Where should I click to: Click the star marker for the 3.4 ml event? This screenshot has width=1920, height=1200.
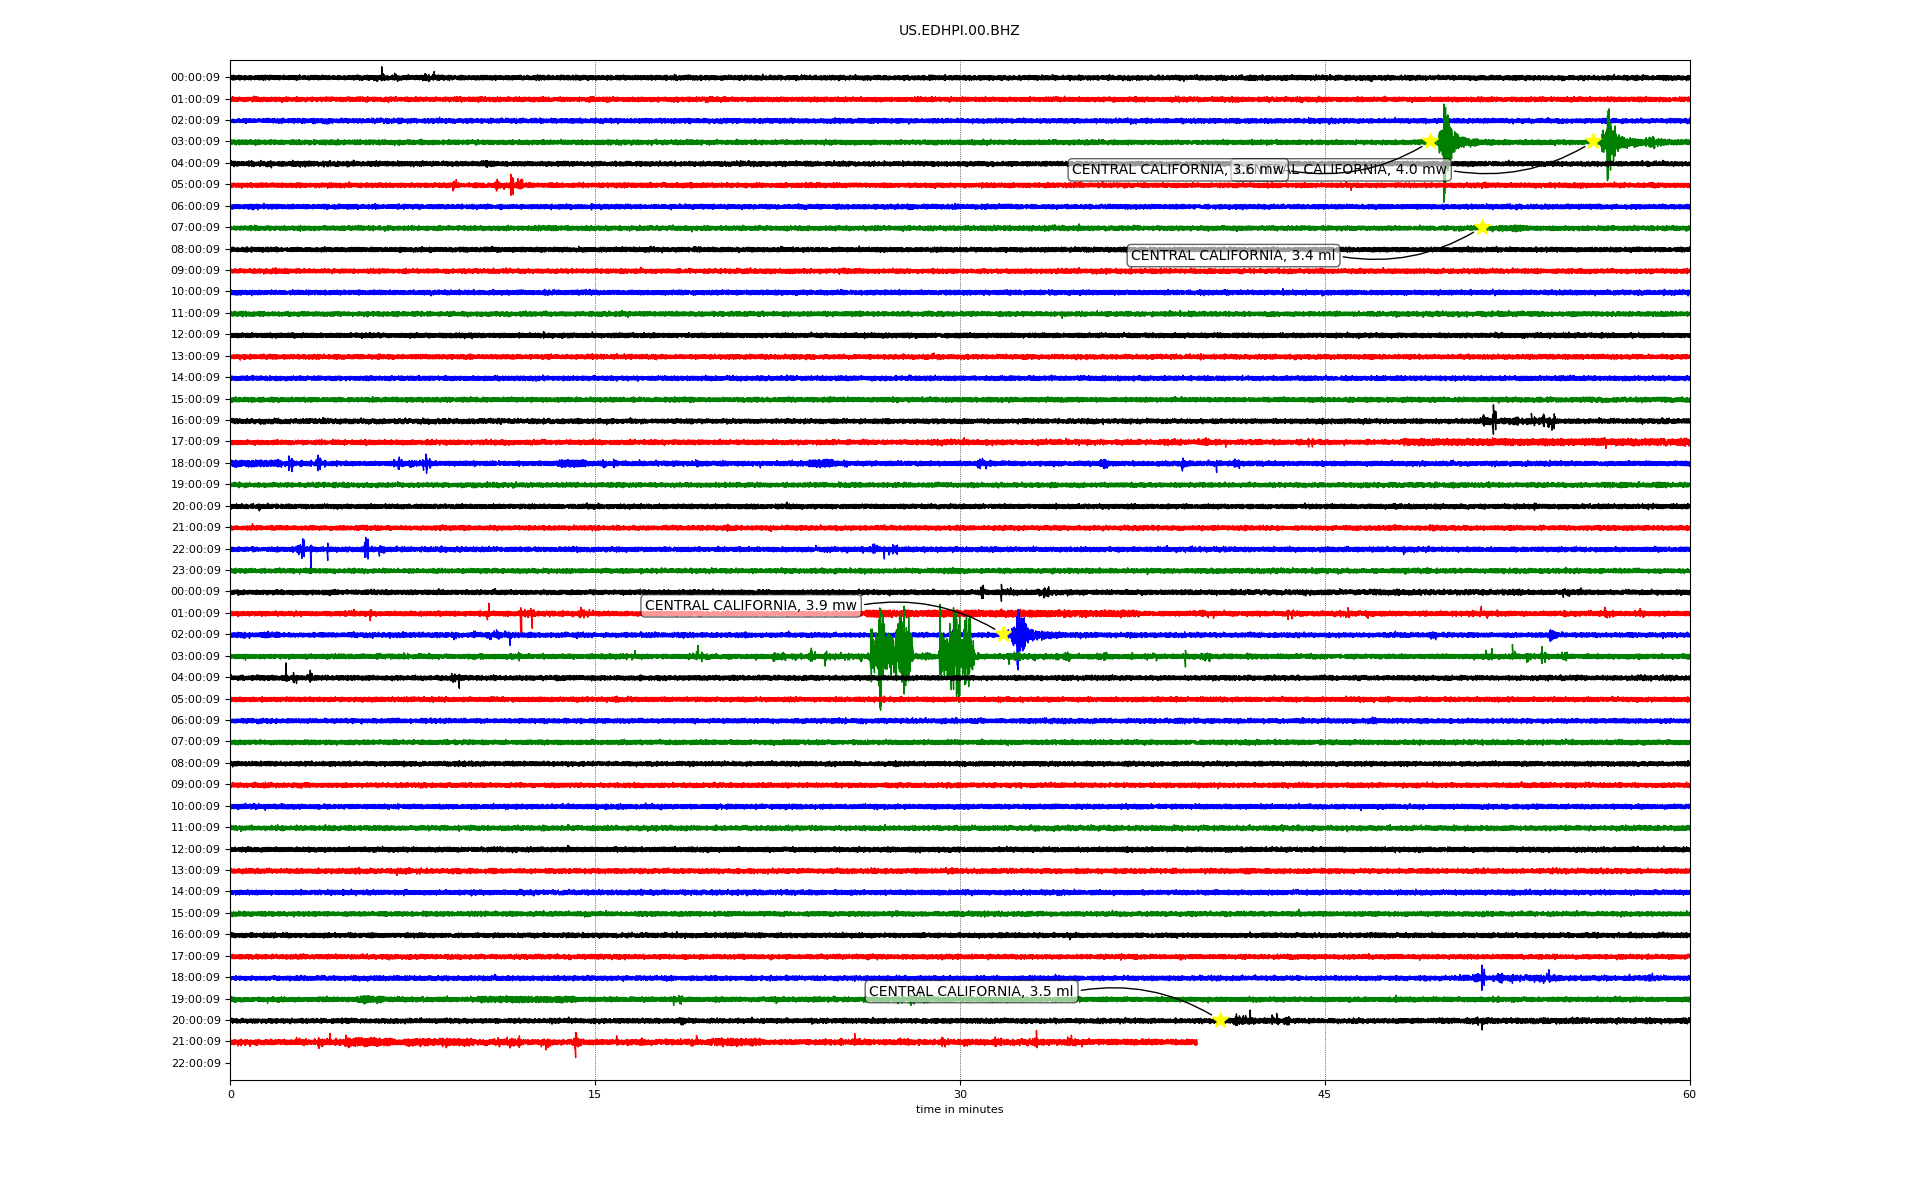coord(1482,227)
